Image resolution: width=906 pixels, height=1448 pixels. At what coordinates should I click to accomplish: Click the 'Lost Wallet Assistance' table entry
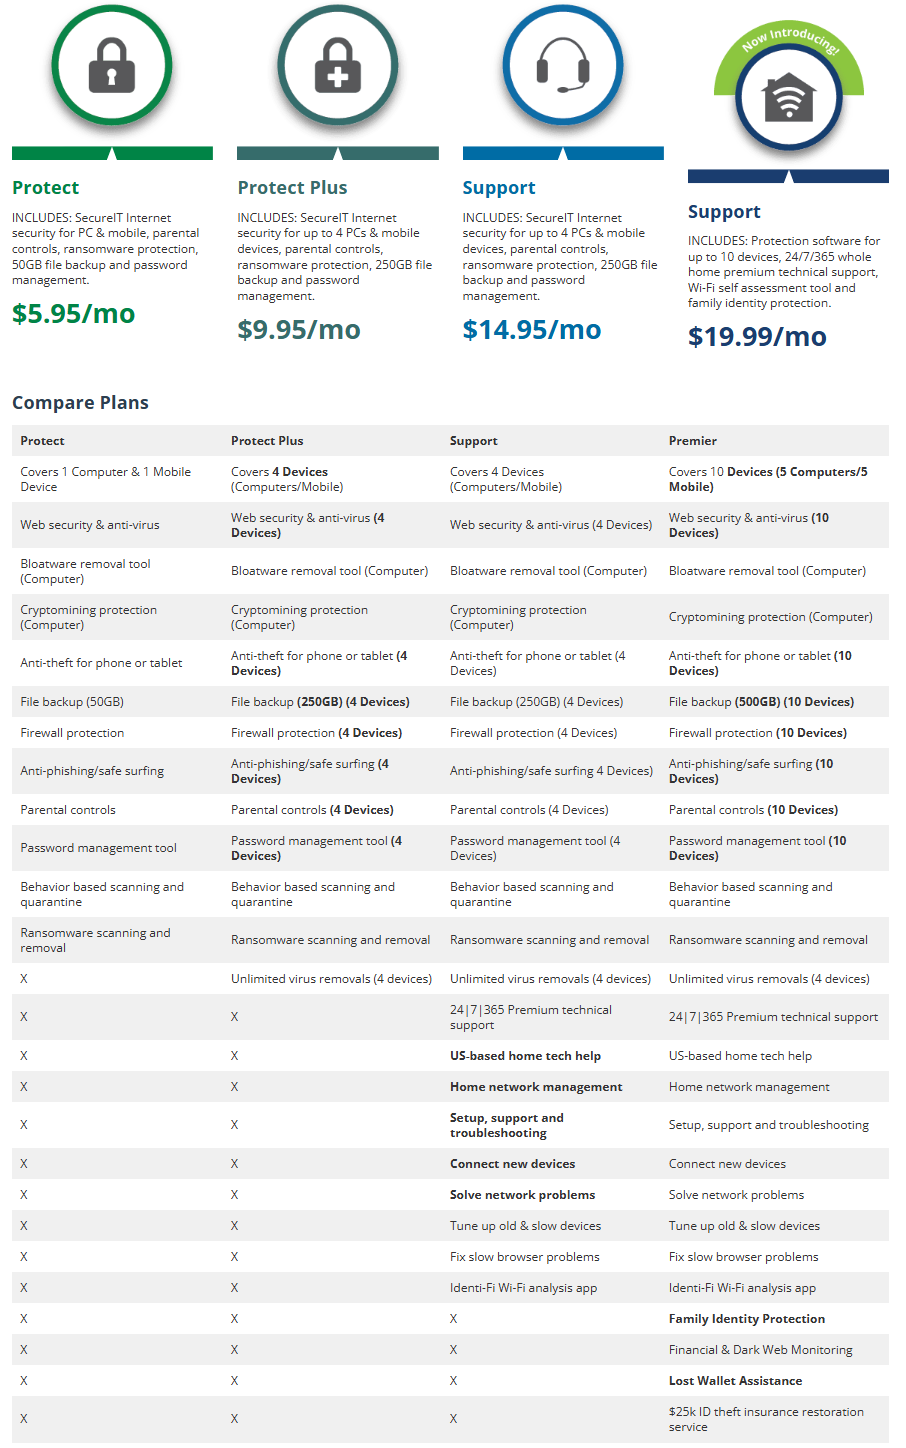(x=735, y=1381)
